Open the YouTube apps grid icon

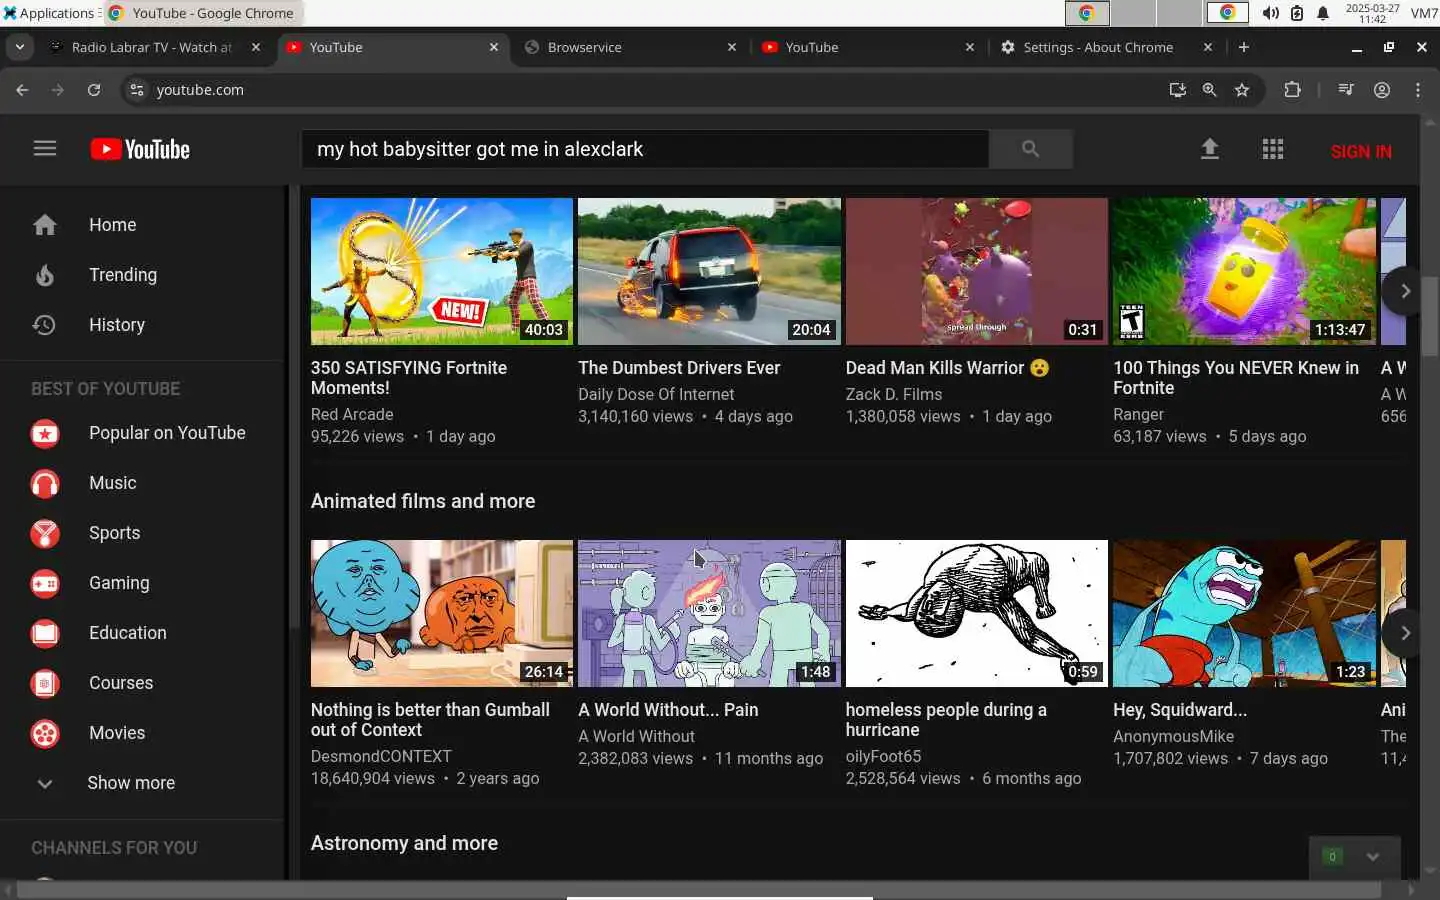[1272, 149]
